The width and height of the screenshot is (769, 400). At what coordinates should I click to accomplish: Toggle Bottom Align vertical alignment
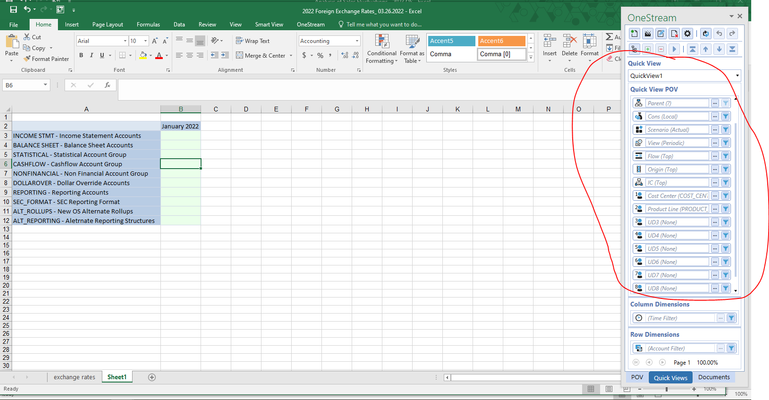pos(200,41)
